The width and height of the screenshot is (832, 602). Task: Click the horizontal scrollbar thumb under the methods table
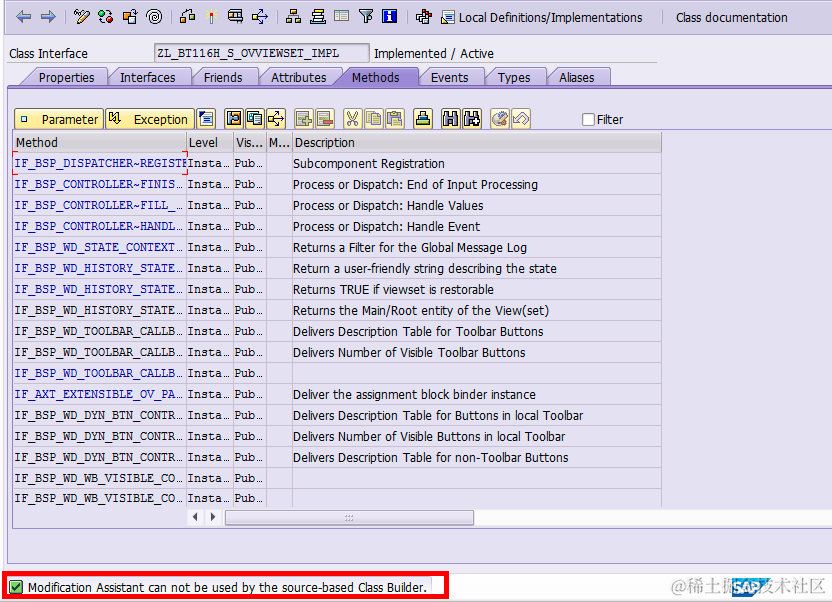click(349, 517)
